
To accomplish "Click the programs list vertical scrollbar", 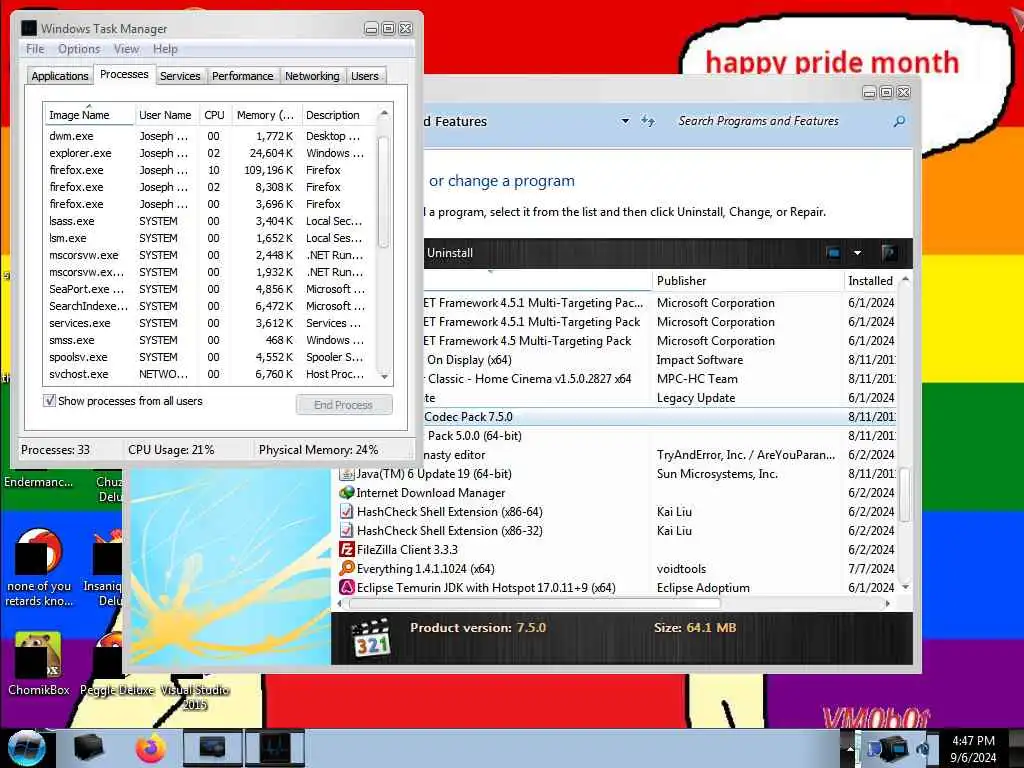I will [905, 494].
